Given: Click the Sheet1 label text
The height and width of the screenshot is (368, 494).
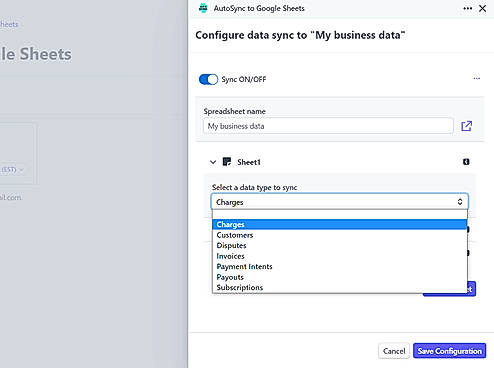Looking at the screenshot, I should (249, 162).
